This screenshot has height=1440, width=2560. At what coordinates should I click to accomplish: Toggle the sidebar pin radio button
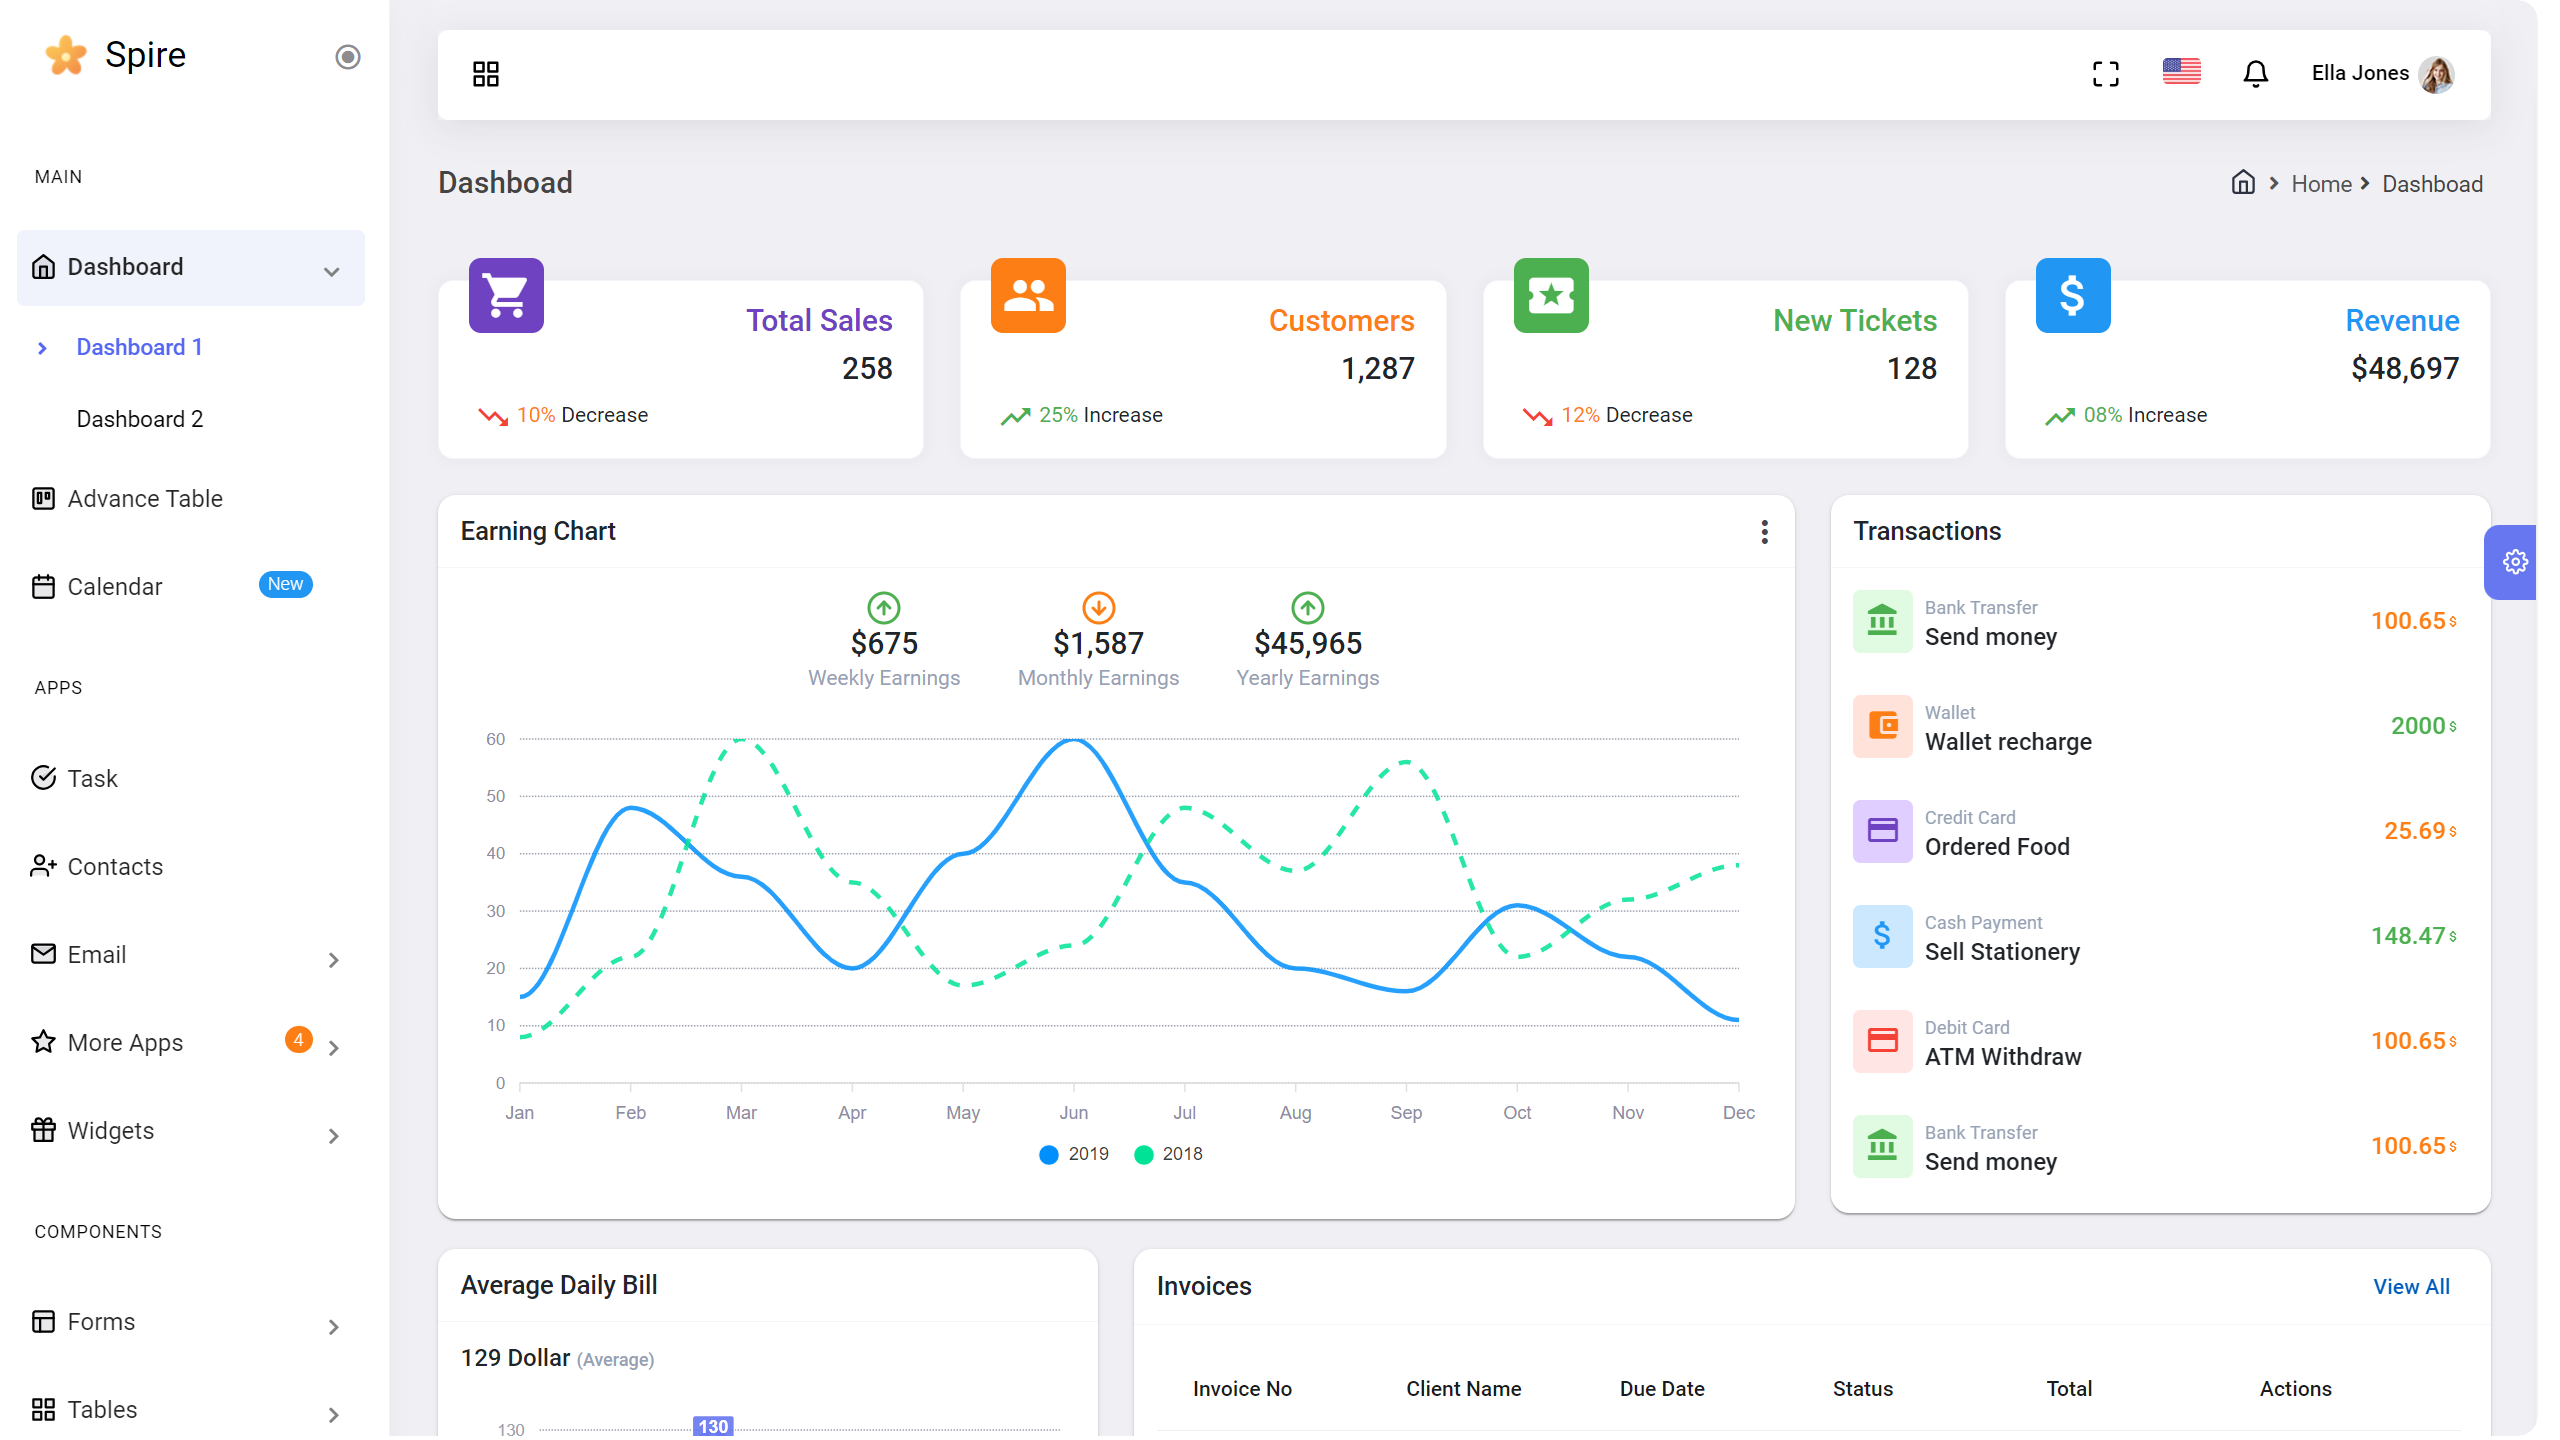tap(347, 57)
